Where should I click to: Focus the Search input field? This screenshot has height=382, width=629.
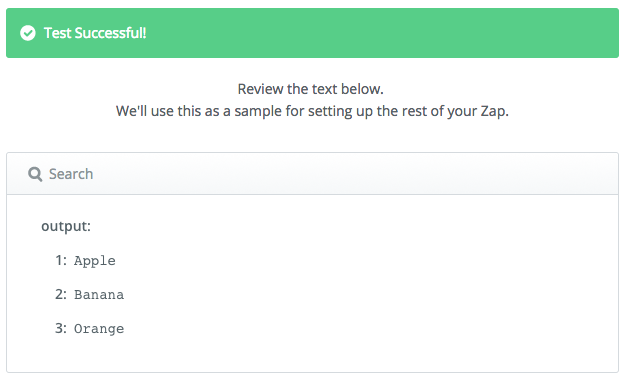312,174
